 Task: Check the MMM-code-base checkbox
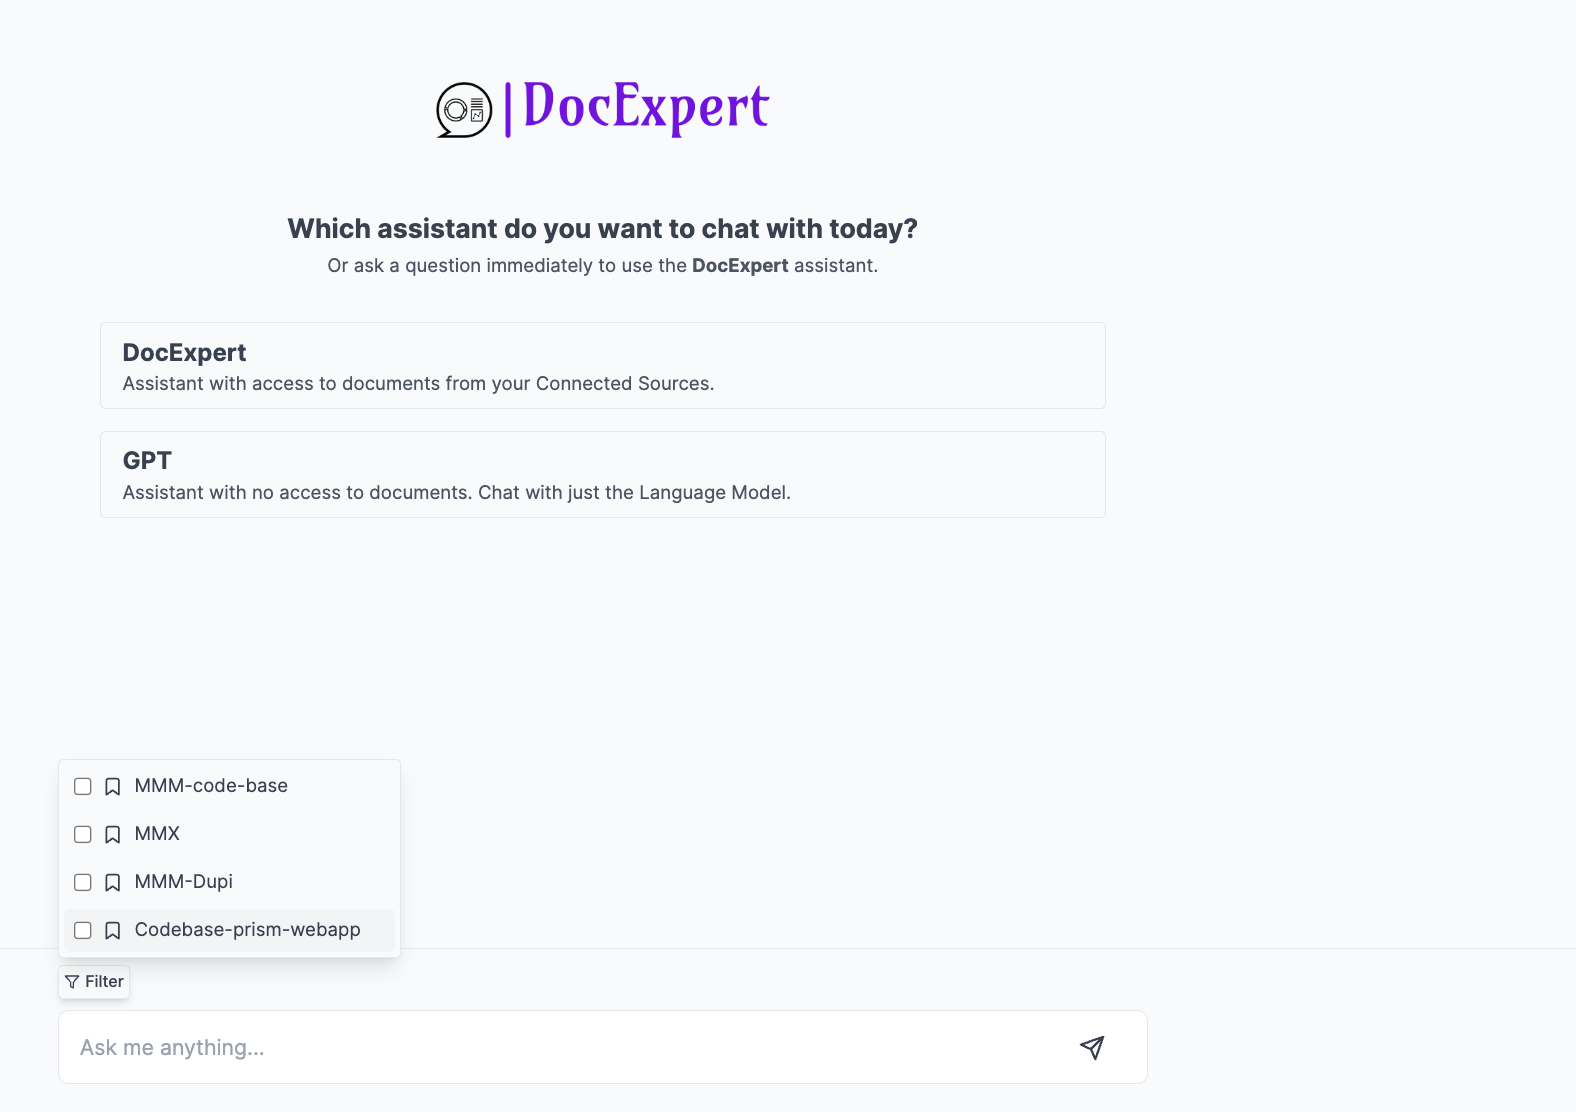83,787
